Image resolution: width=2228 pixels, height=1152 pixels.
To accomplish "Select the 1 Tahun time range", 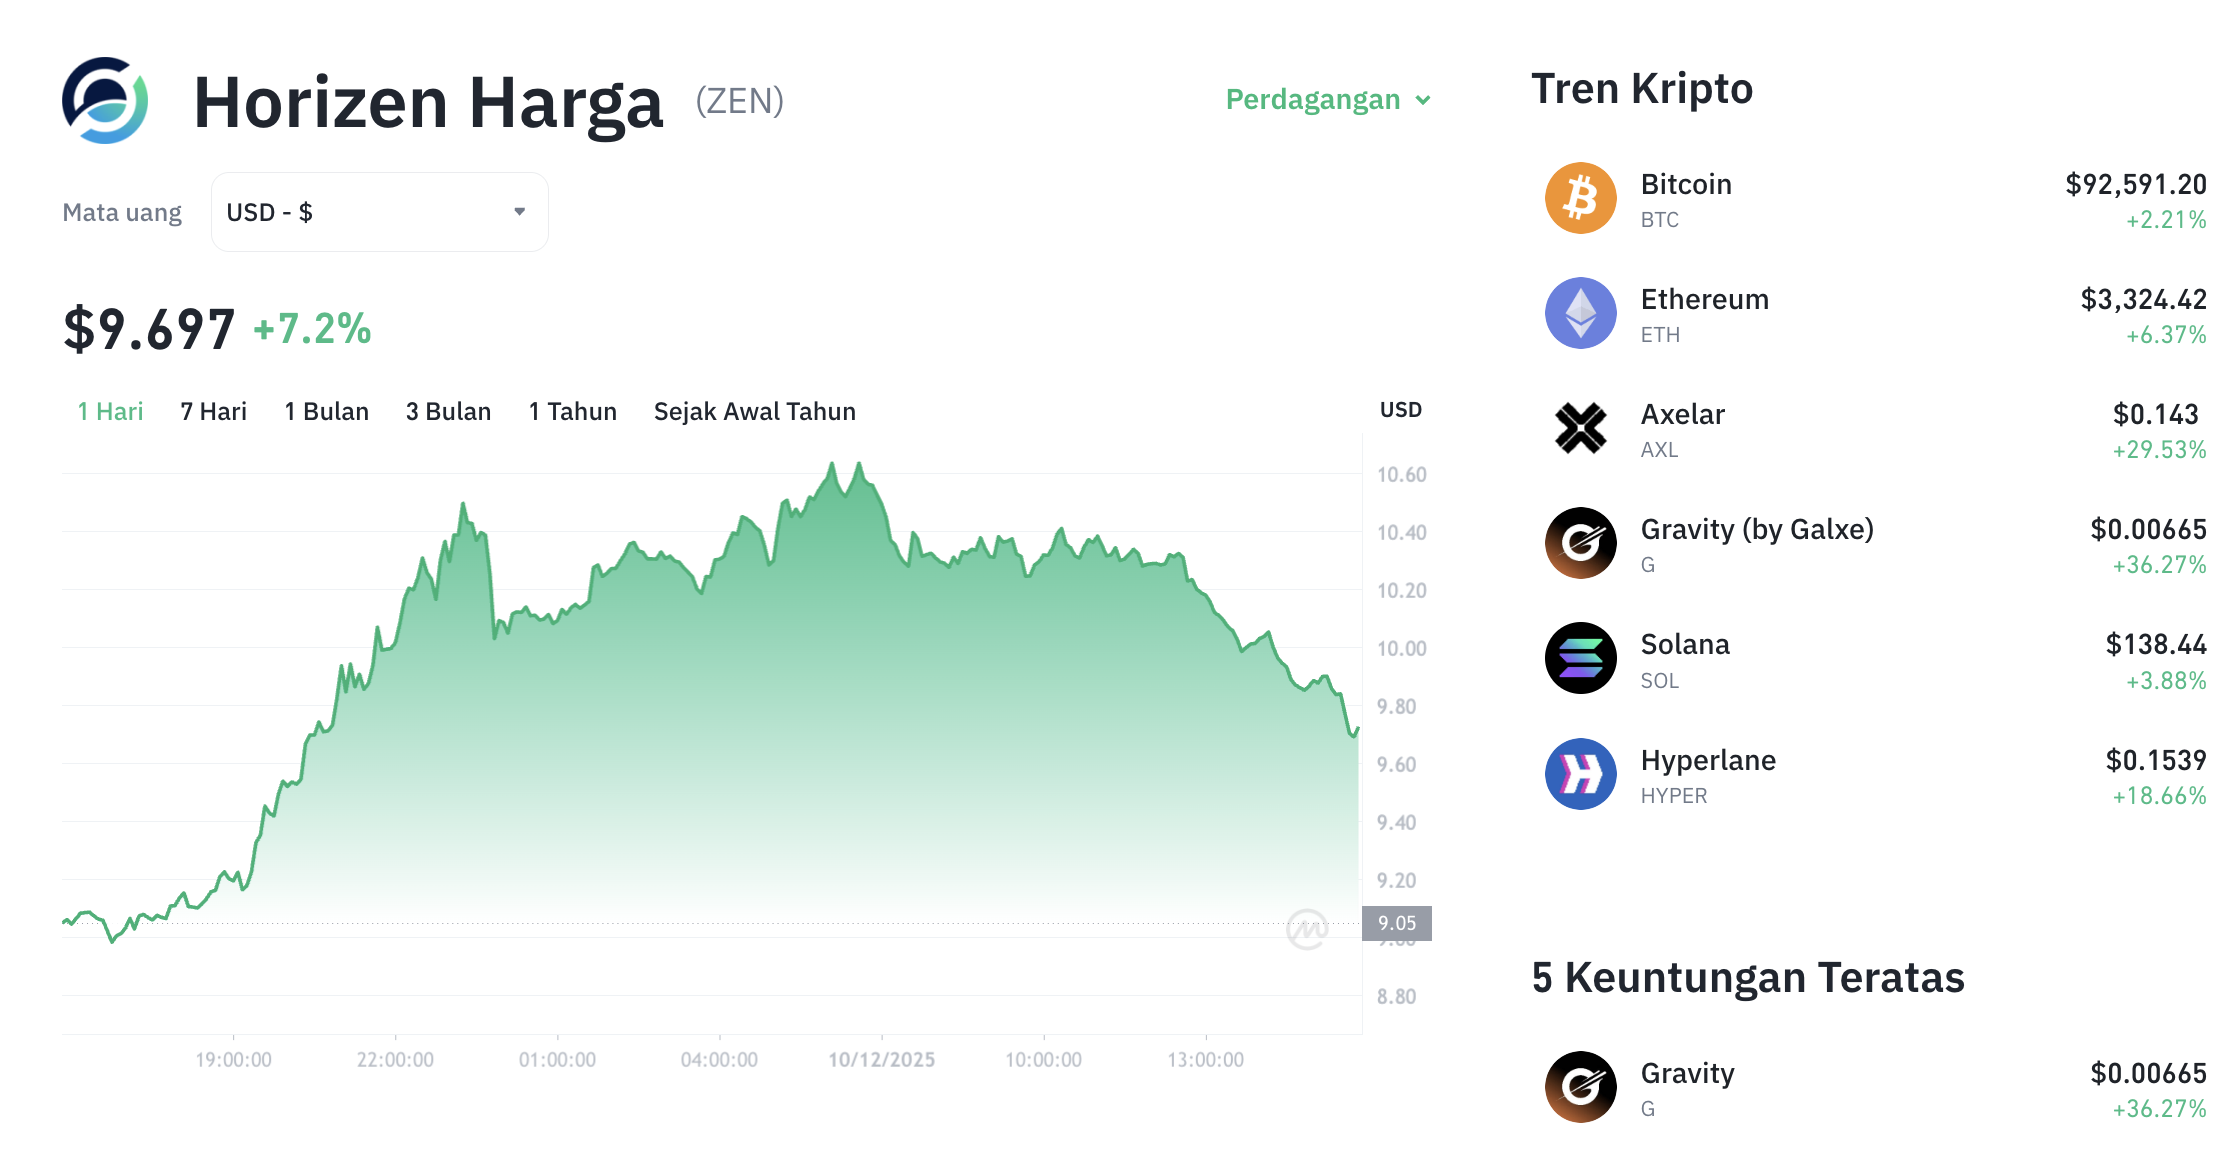I will (572, 410).
